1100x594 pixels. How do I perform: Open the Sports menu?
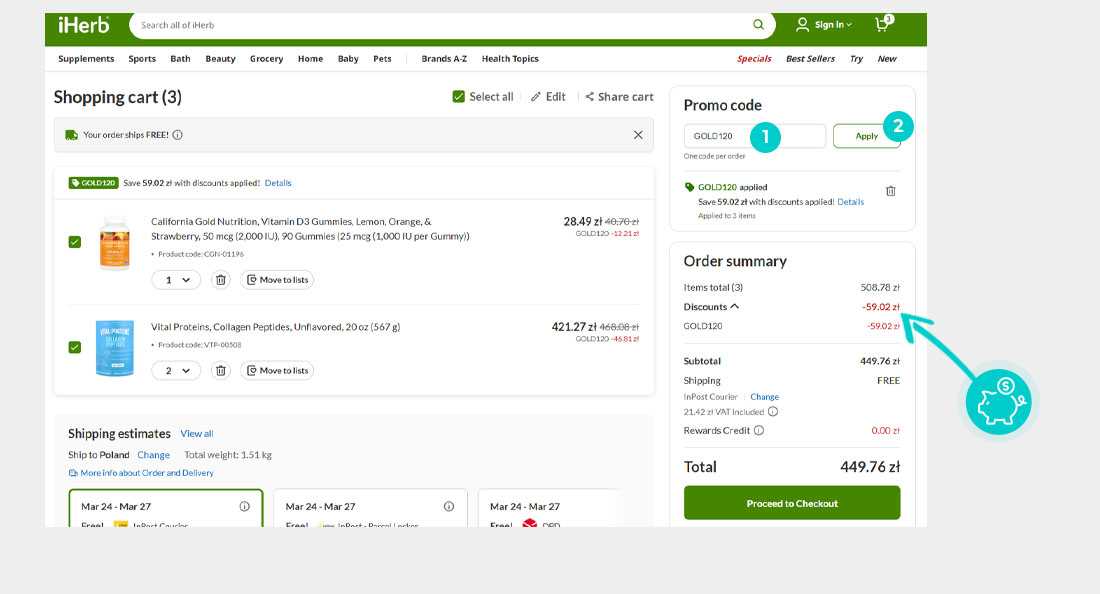click(x=142, y=59)
